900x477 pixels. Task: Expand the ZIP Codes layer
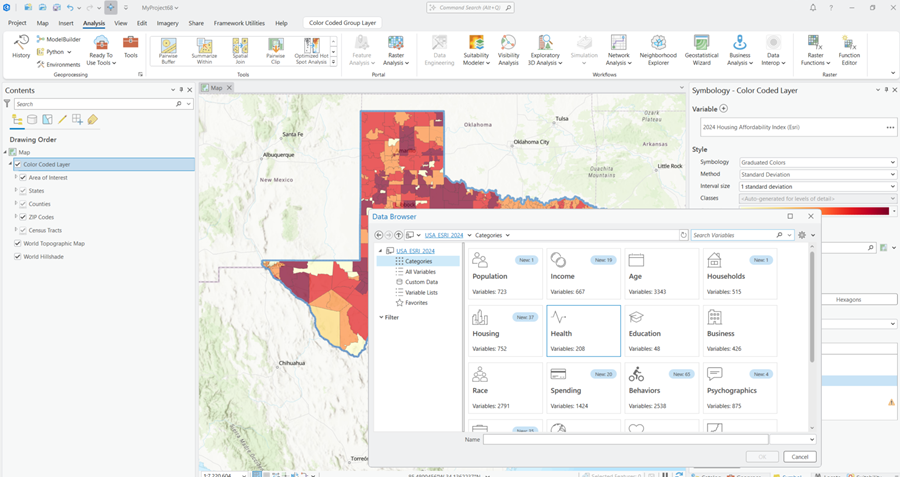pyautogui.click(x=16, y=217)
